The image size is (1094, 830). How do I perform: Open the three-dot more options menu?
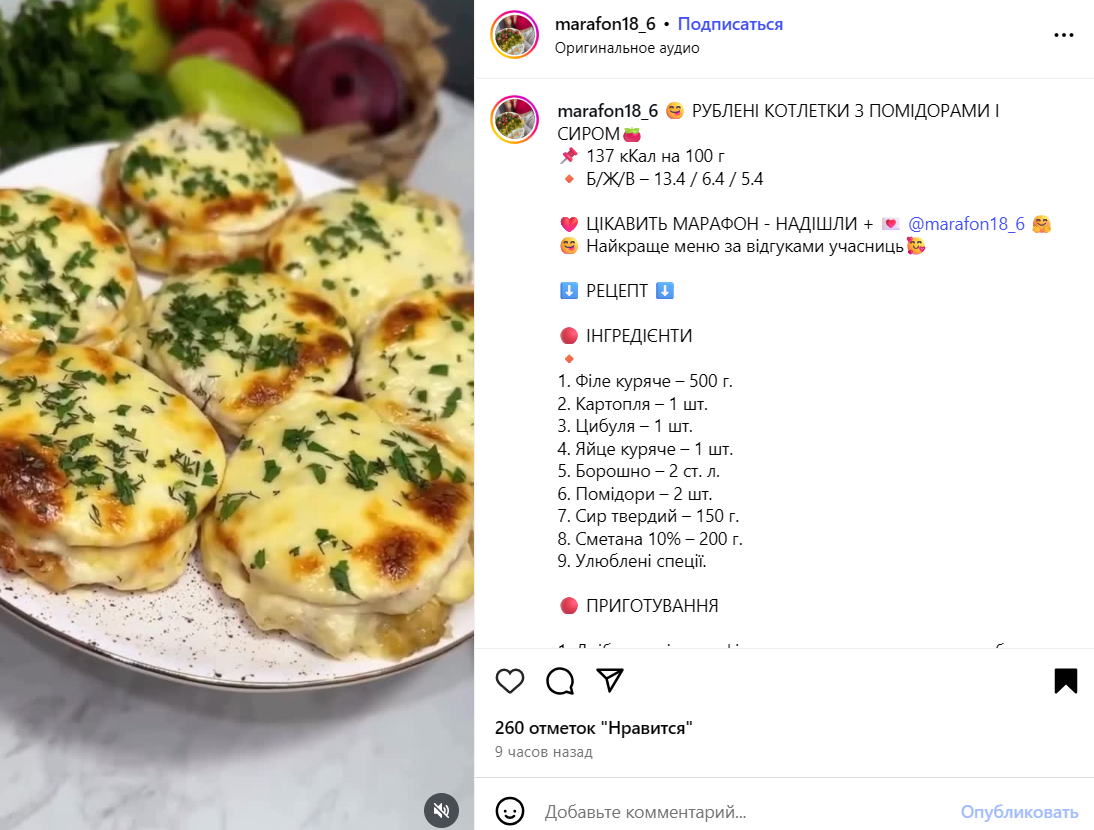pyautogui.click(x=1063, y=35)
